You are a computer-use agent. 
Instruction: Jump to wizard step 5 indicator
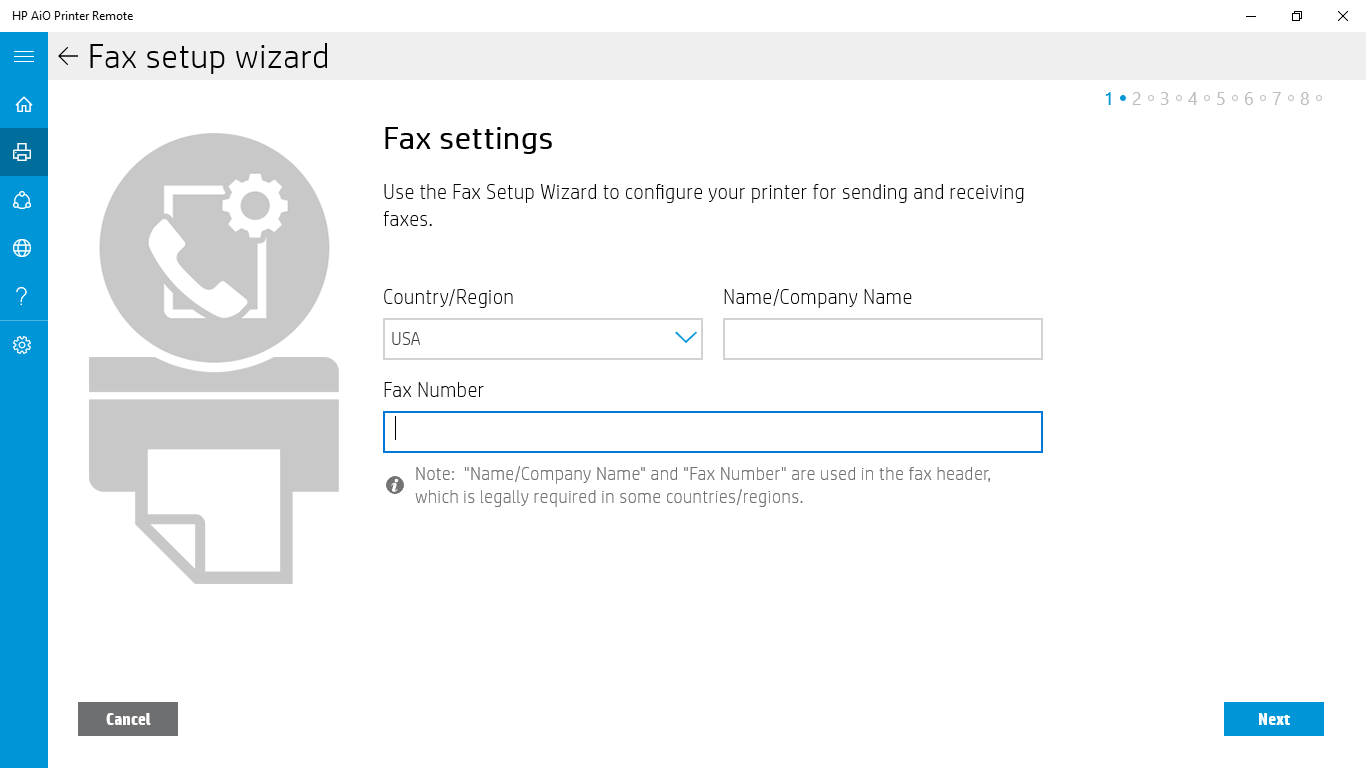(1221, 98)
